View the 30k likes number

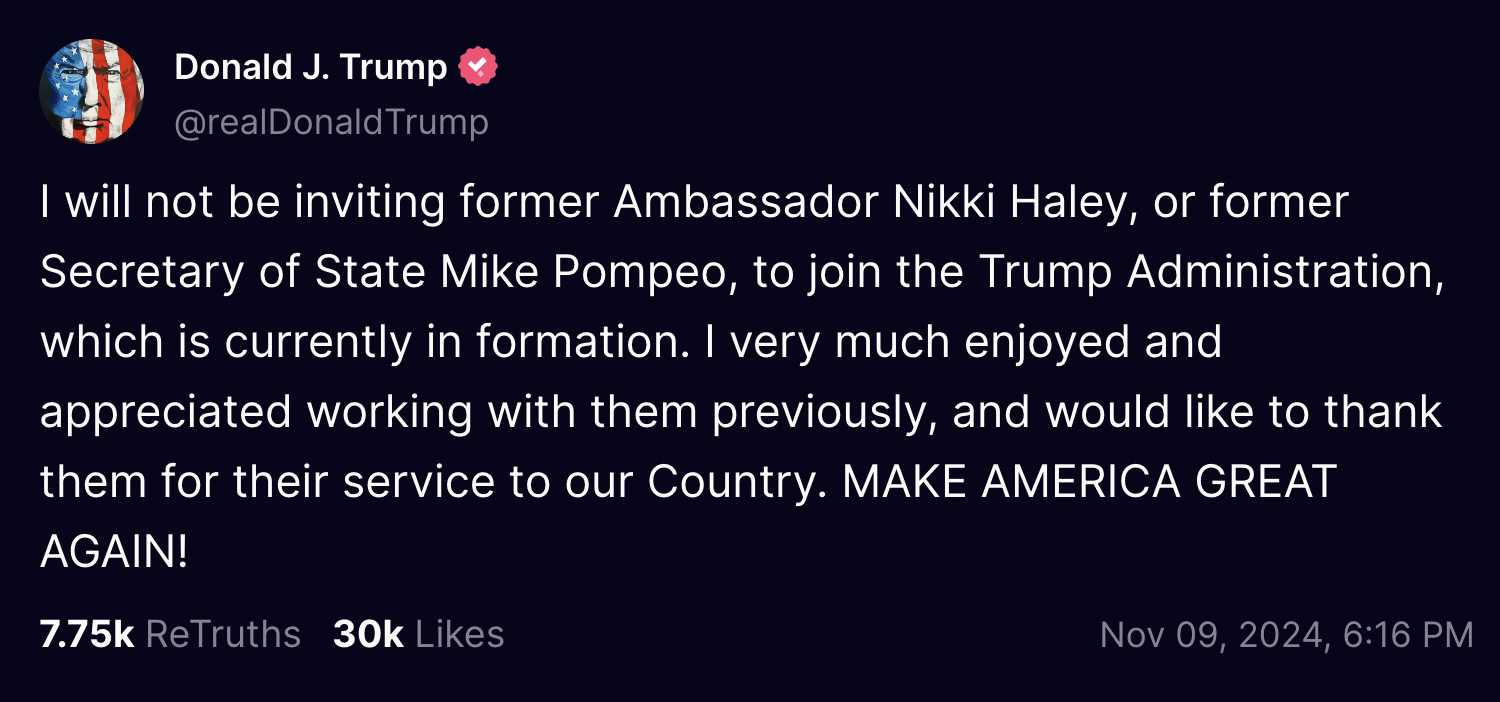pos(368,634)
